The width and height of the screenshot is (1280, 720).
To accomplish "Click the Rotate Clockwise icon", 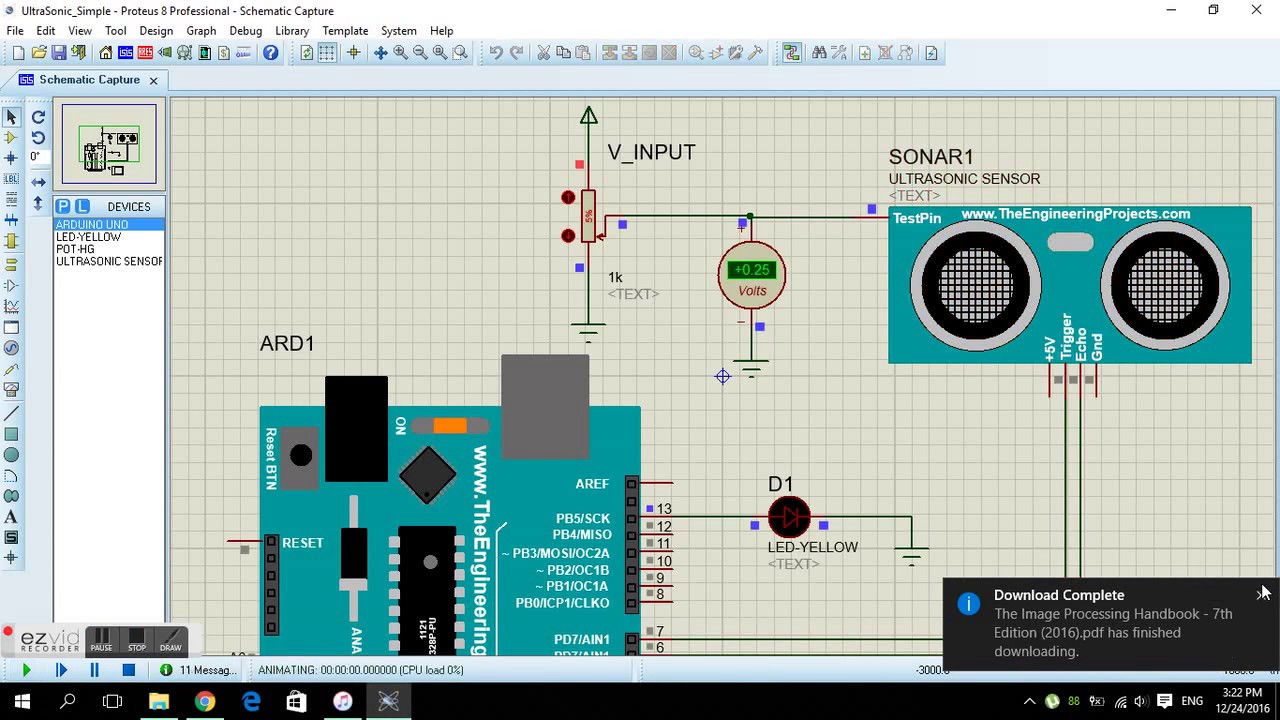I will (x=38, y=117).
